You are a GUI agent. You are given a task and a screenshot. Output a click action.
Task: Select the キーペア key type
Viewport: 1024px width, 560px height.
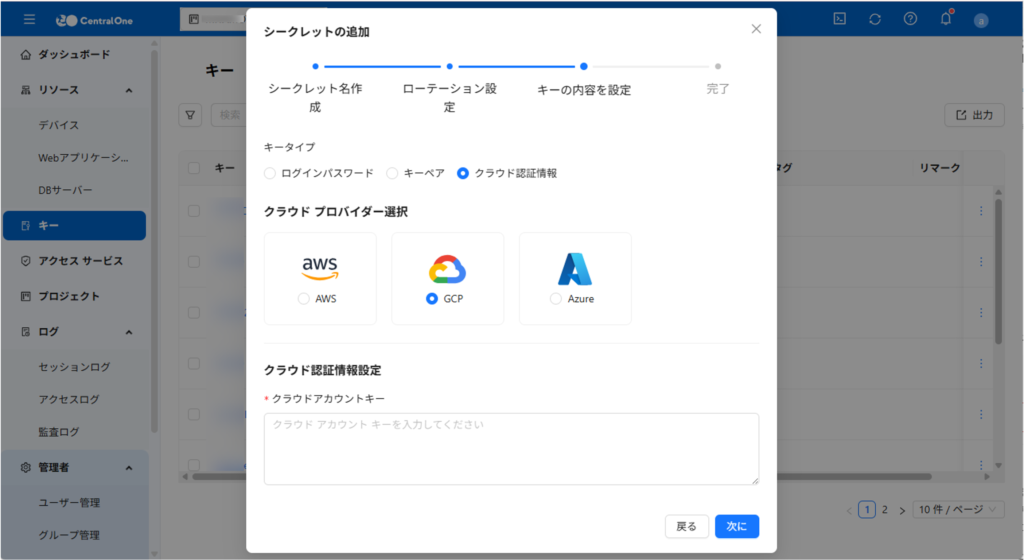click(x=392, y=173)
